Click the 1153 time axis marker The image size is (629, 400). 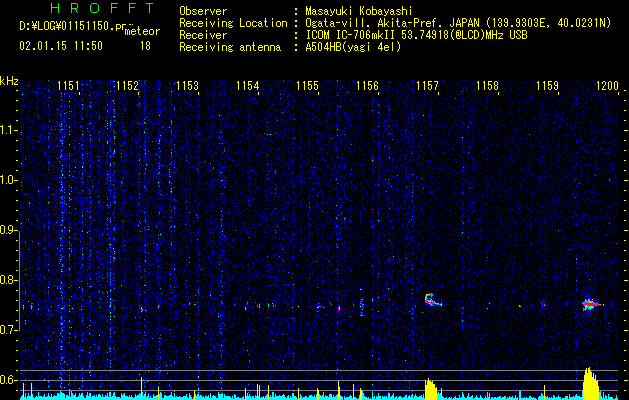[x=187, y=85]
